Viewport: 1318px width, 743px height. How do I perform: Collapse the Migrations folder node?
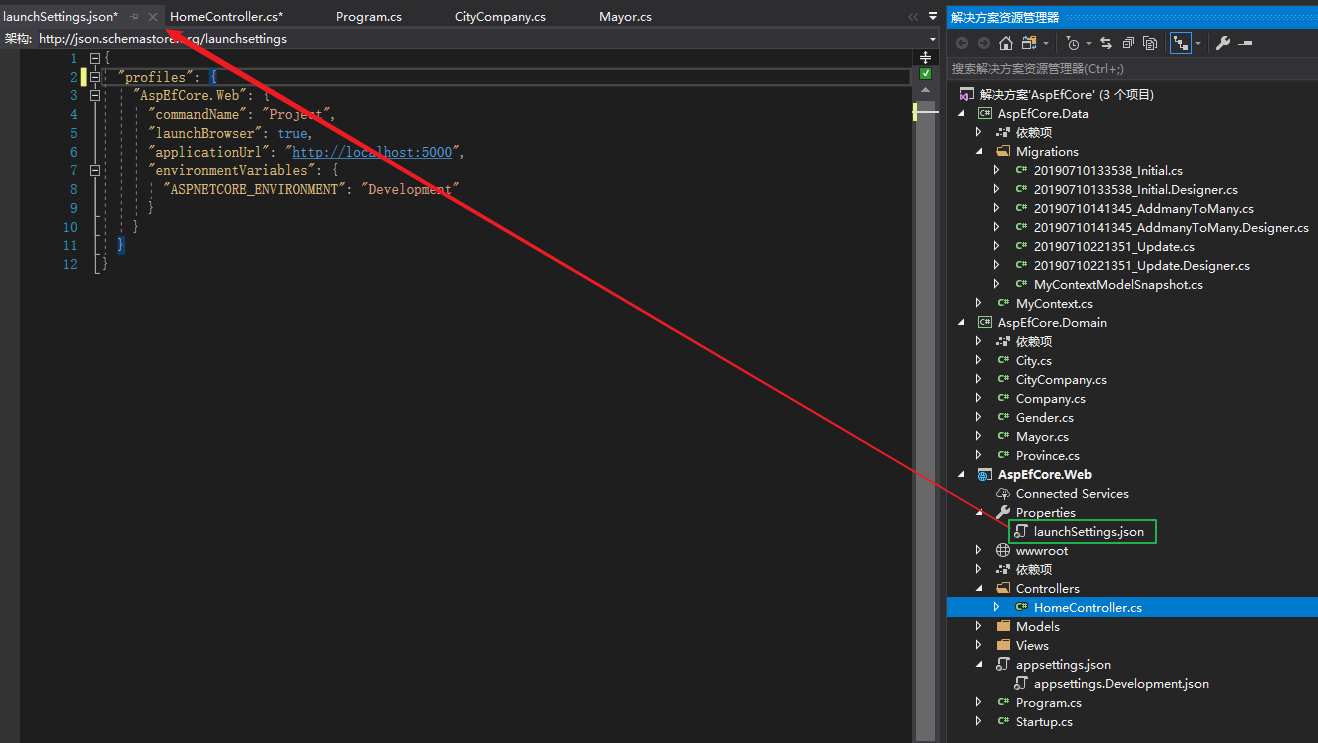980,152
